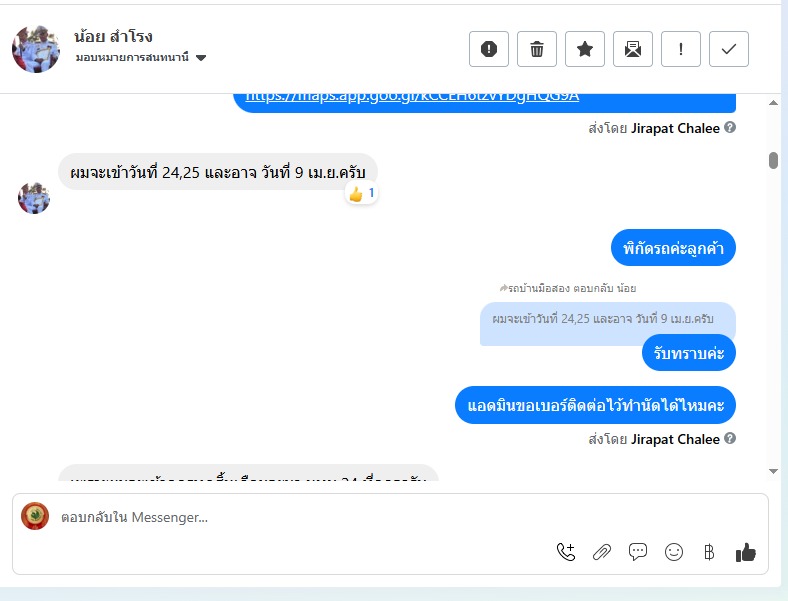The width and height of the screenshot is (788, 601).
Task: Star this conversation as follow-up
Action: point(584,49)
